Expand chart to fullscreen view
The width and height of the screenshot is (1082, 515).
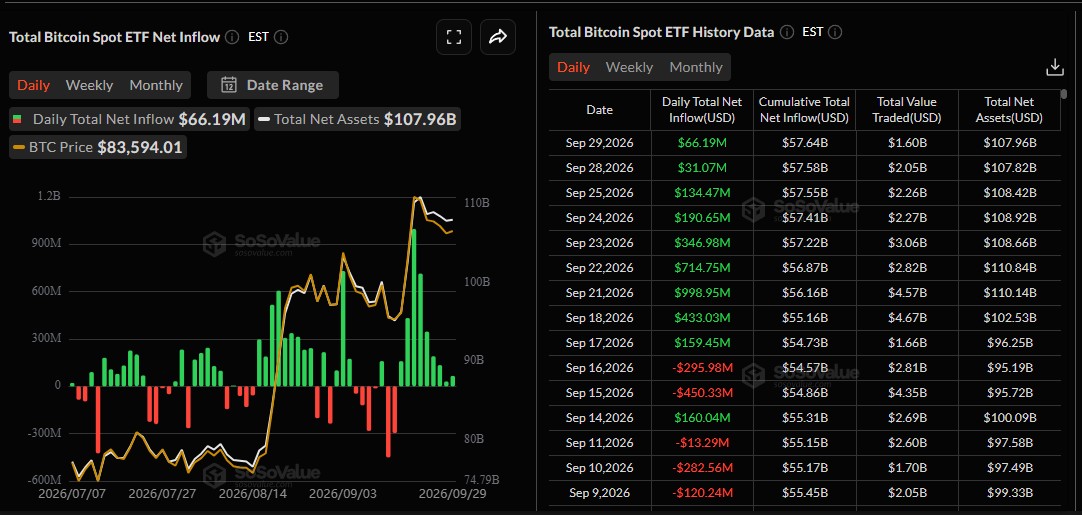[x=453, y=37]
